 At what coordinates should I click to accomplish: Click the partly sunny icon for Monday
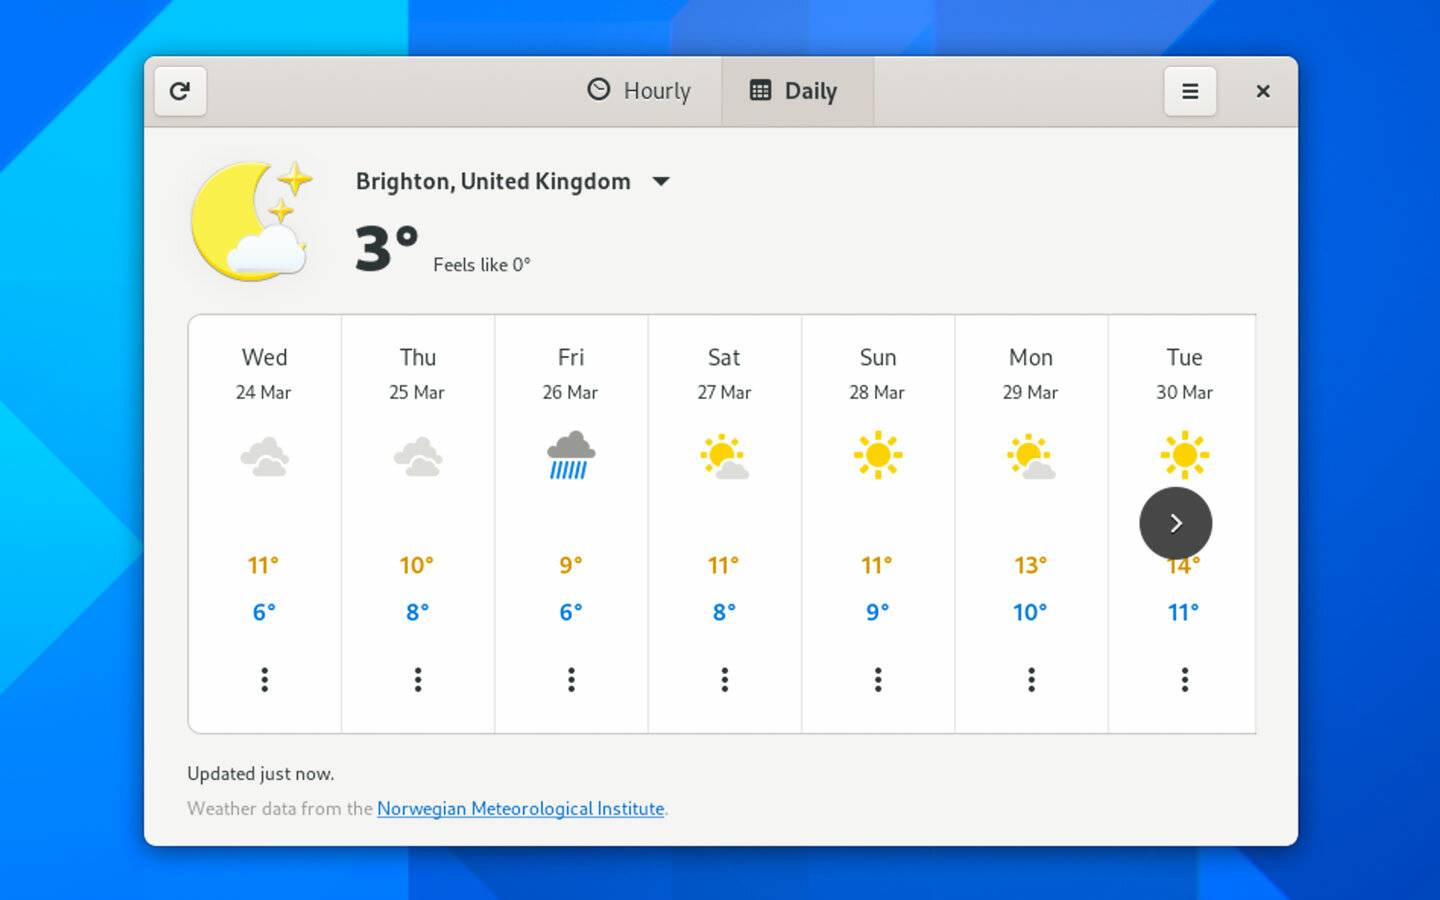(x=1031, y=457)
